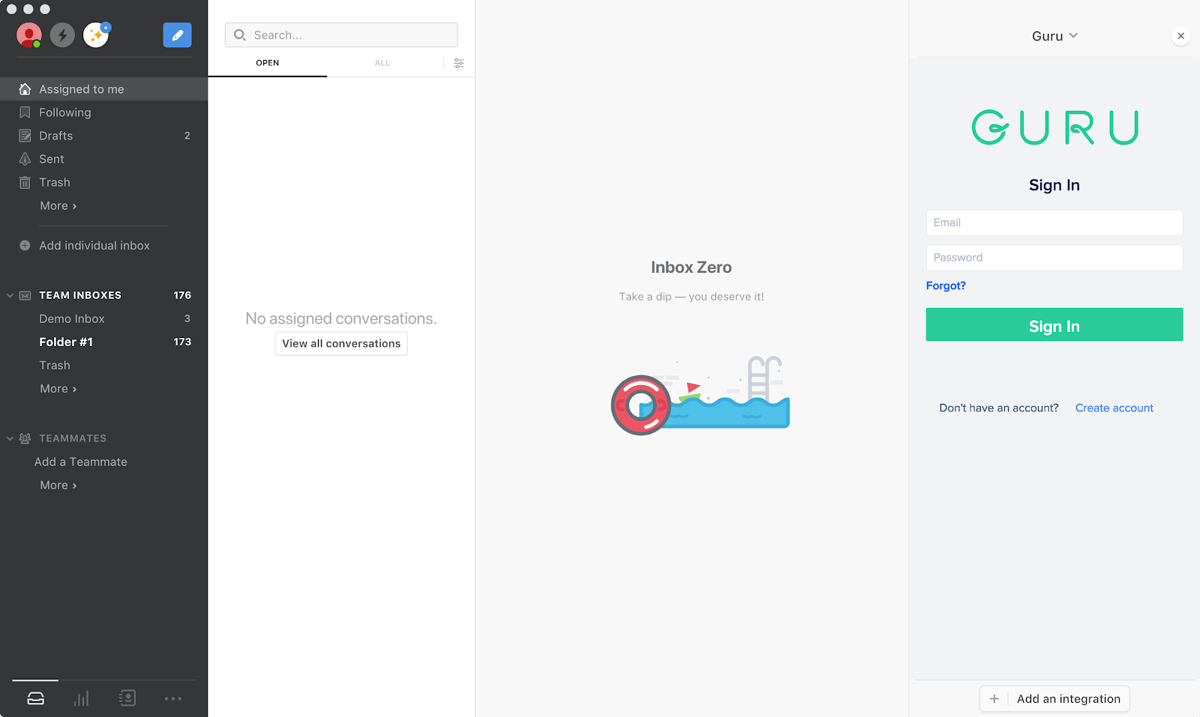Select the OPEN conversations tab
The width and height of the screenshot is (1200, 717).
pyautogui.click(x=267, y=63)
